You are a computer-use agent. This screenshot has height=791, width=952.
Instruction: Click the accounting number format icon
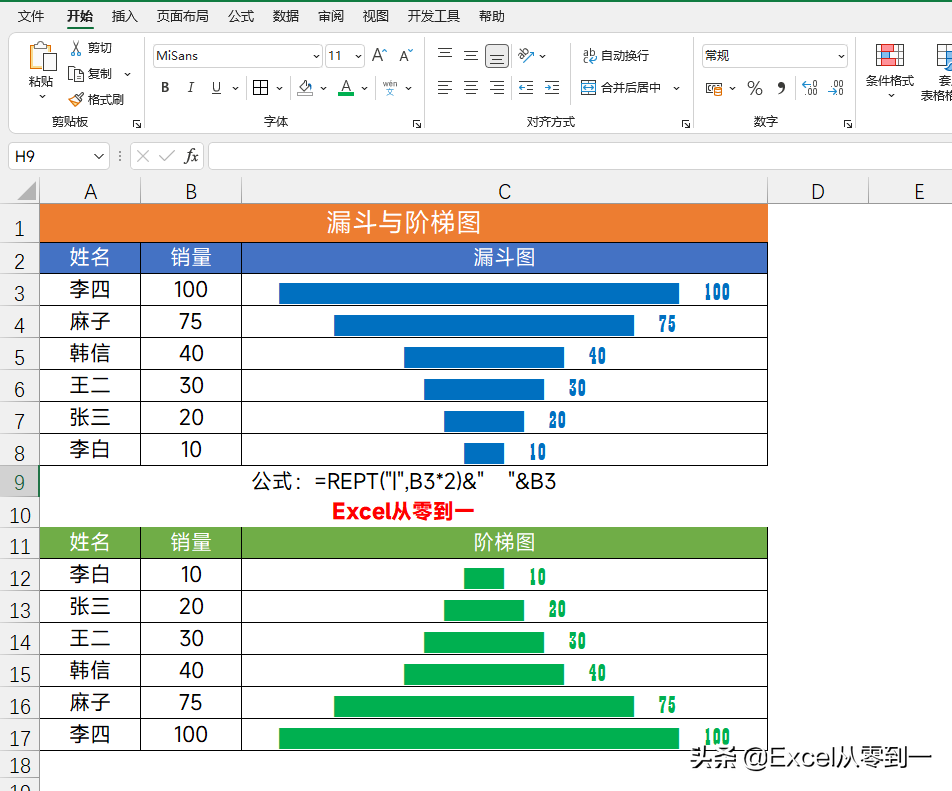714,89
